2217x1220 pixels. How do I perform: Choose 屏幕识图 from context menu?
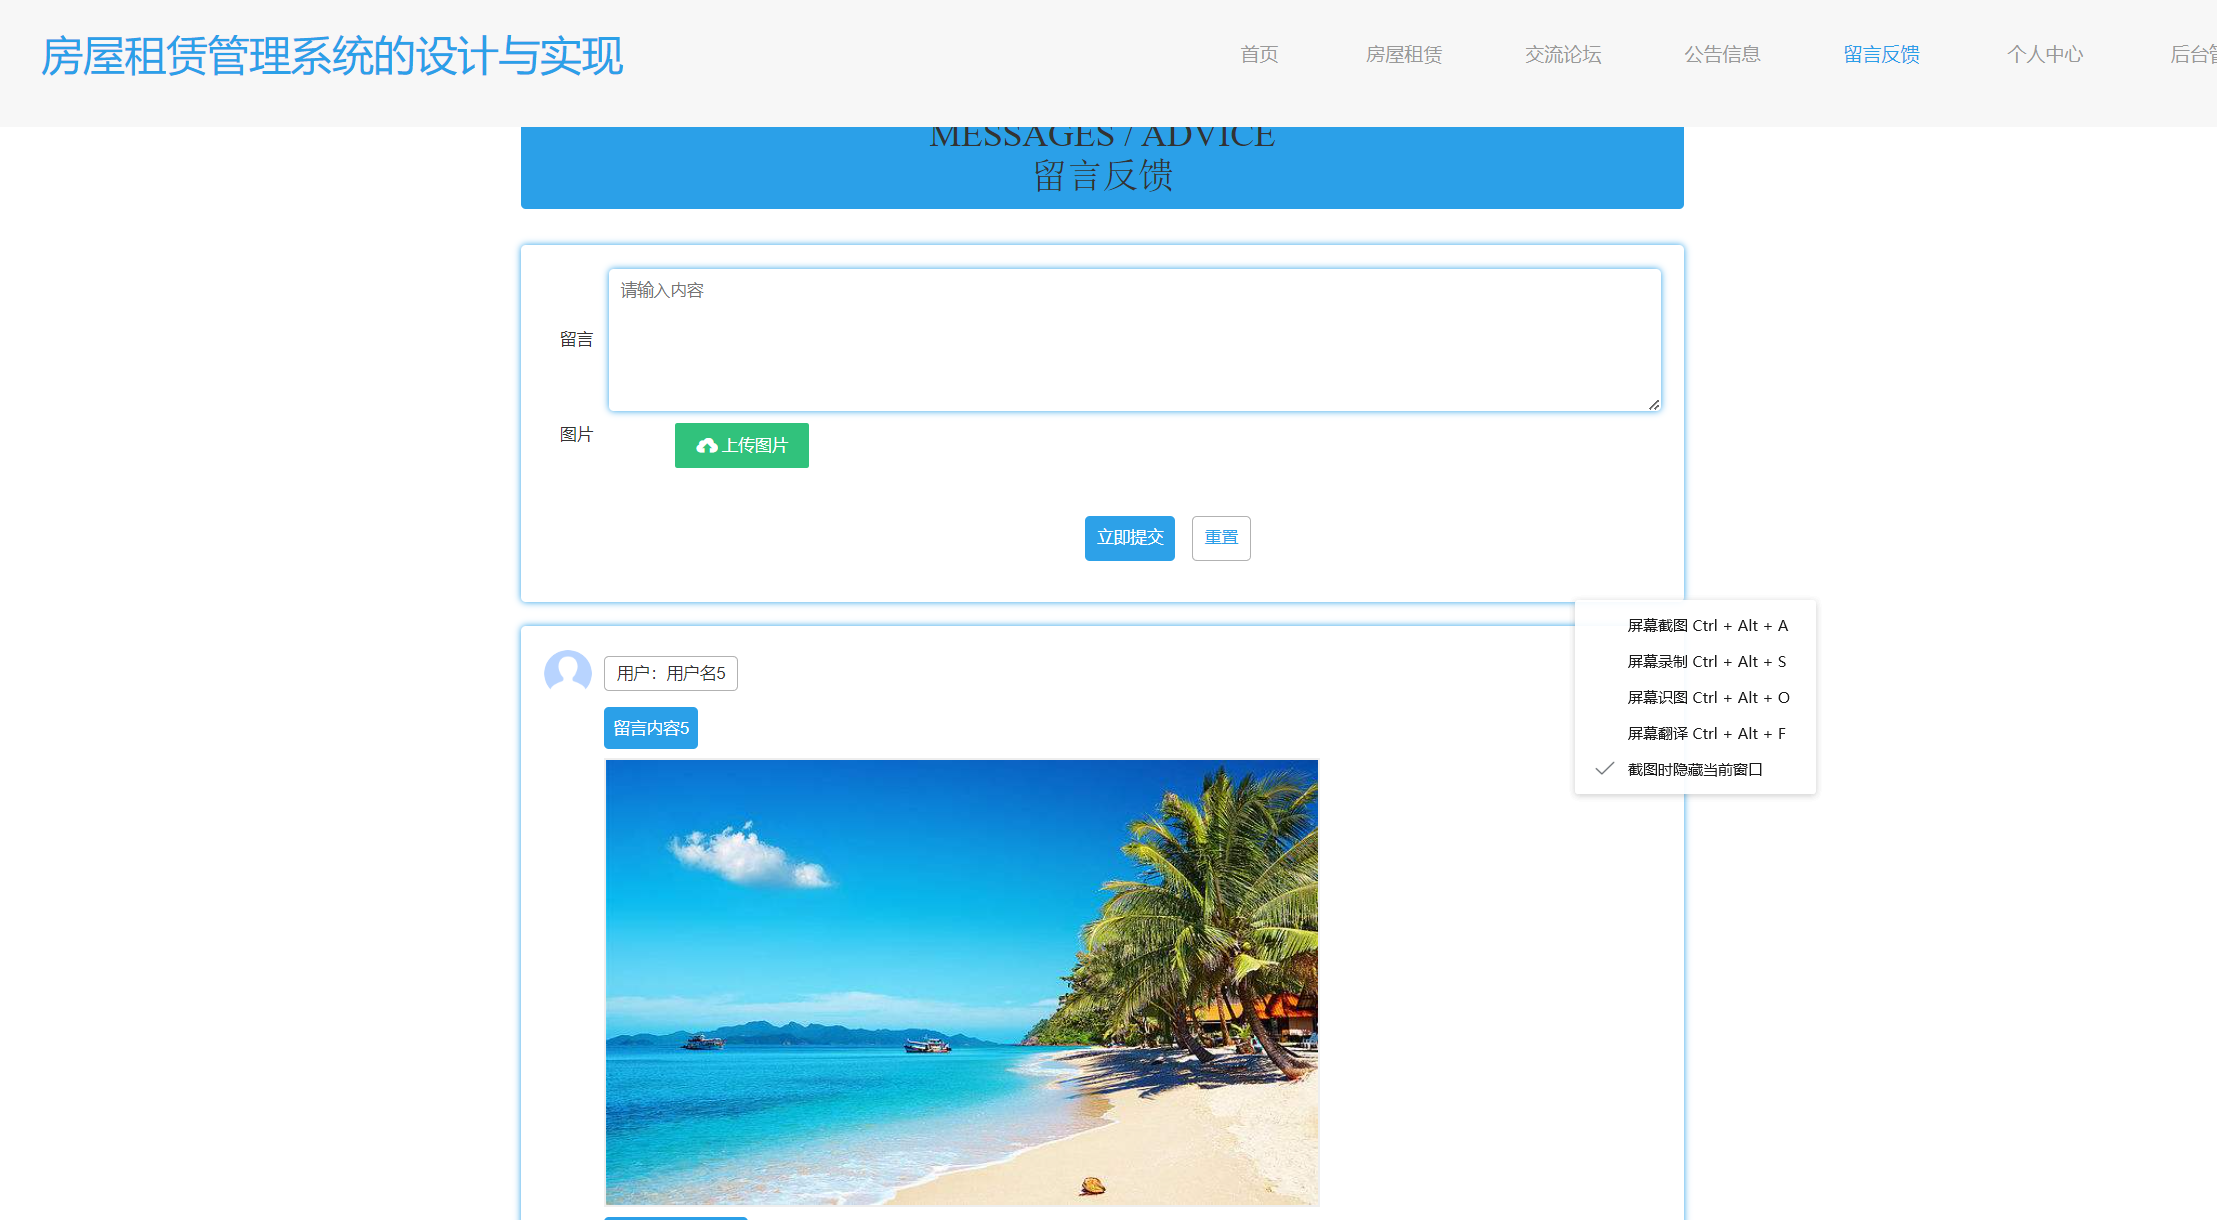[x=1706, y=697]
